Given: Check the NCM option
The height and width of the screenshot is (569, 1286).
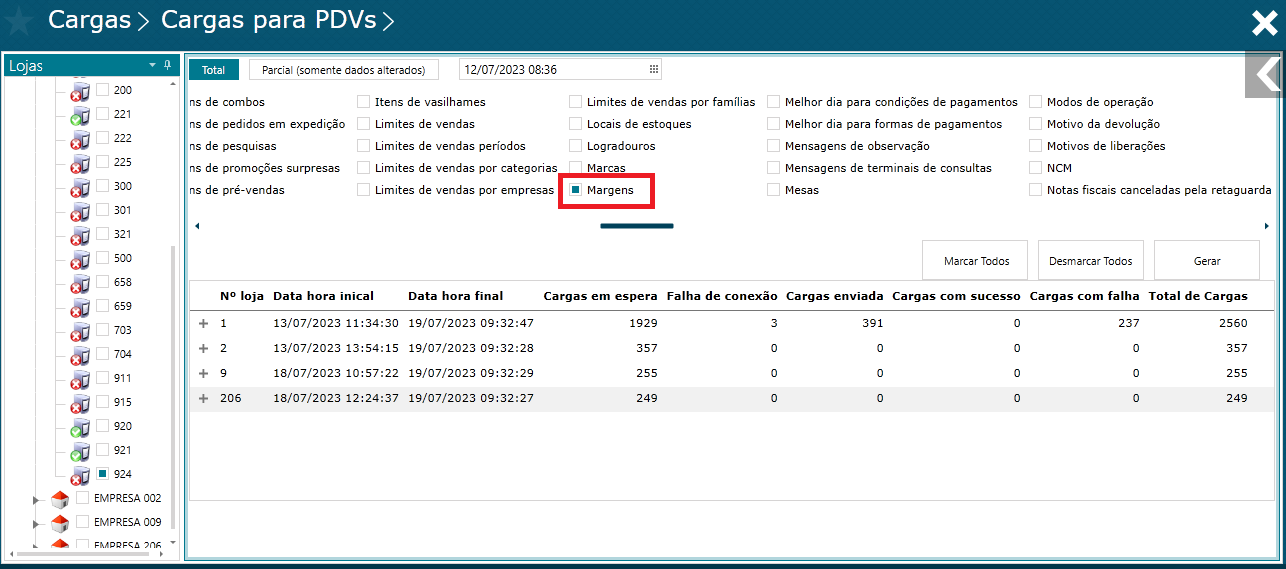Looking at the screenshot, I should point(1036,168).
